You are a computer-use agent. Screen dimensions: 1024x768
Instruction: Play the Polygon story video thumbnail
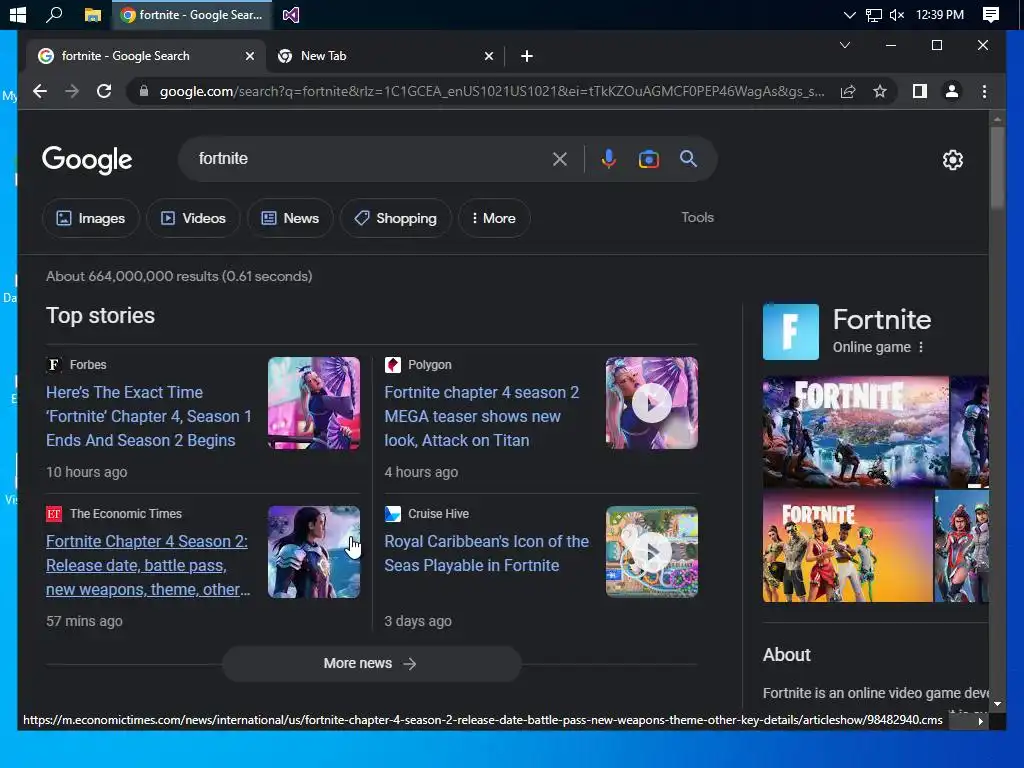[x=652, y=403]
